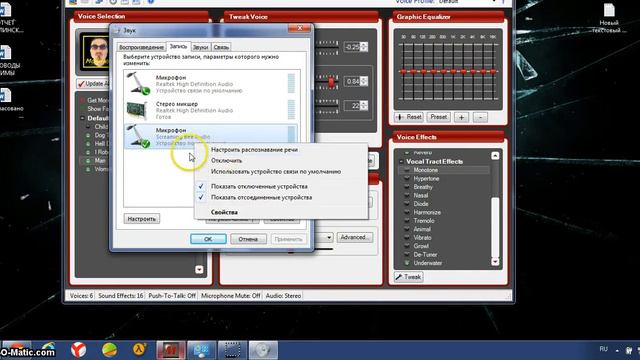Click the Отмена button
This screenshot has height=360, width=640.
click(248, 239)
